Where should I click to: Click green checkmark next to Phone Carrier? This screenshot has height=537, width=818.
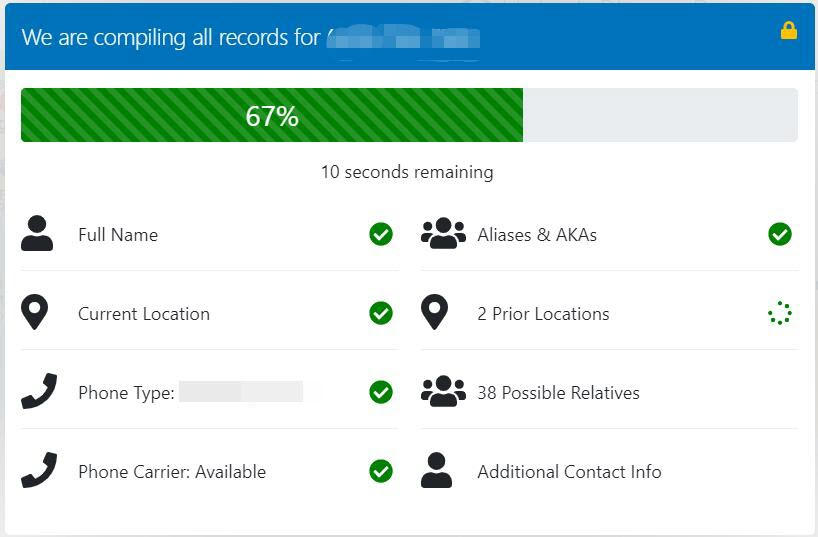pyautogui.click(x=381, y=471)
